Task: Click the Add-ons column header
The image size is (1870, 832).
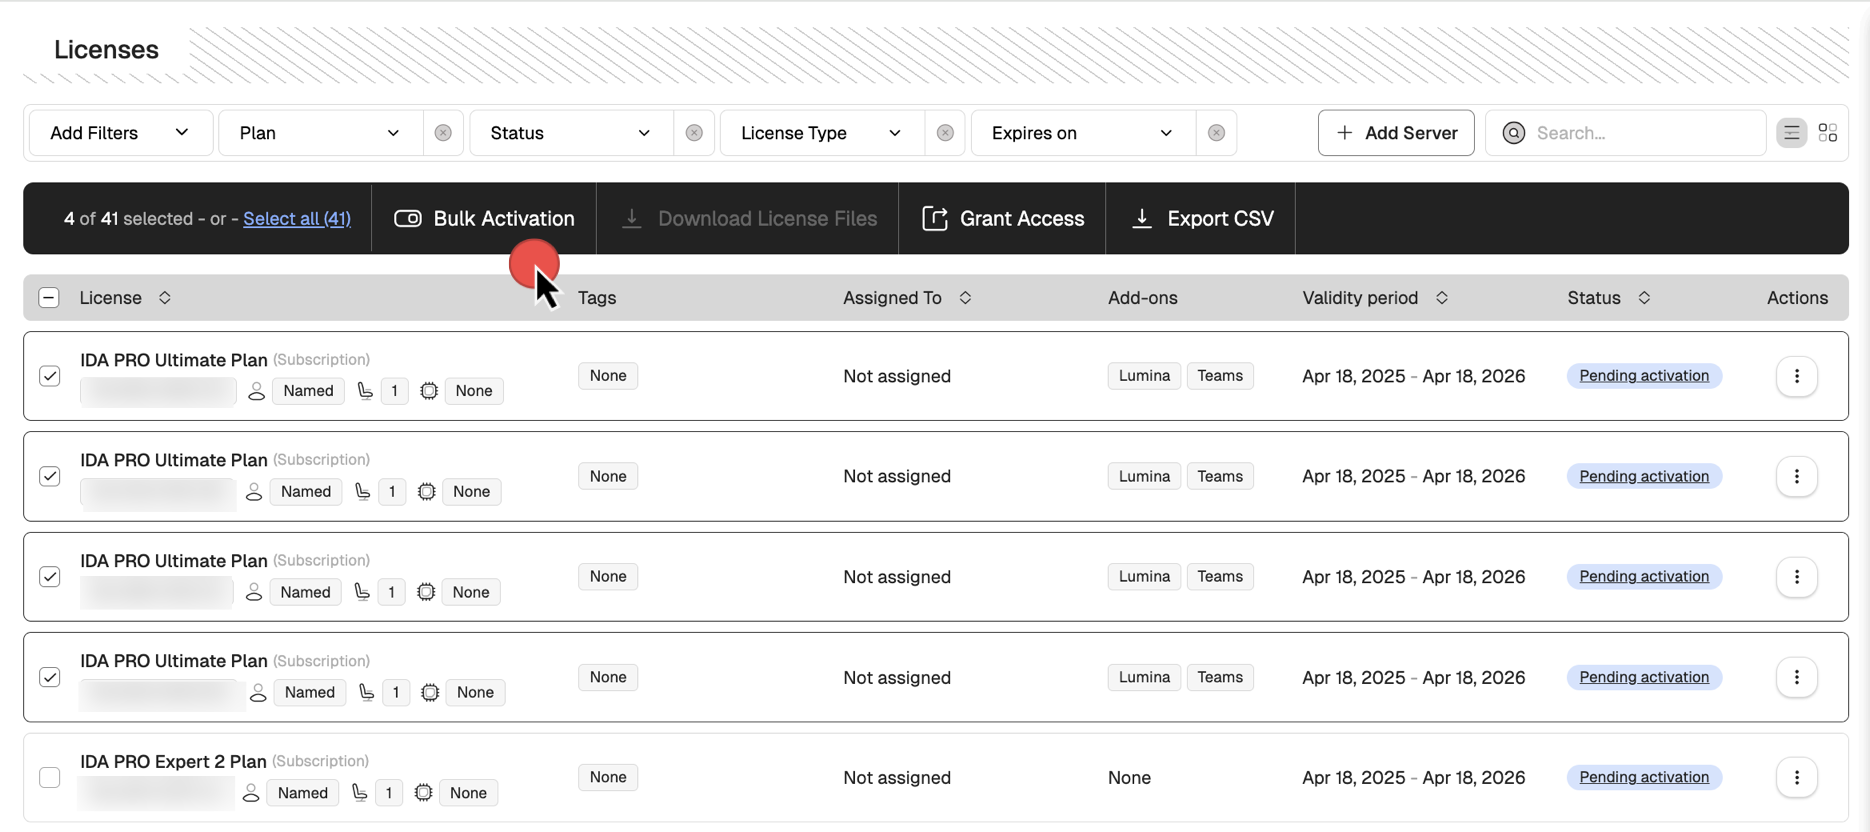Action: [x=1143, y=298]
